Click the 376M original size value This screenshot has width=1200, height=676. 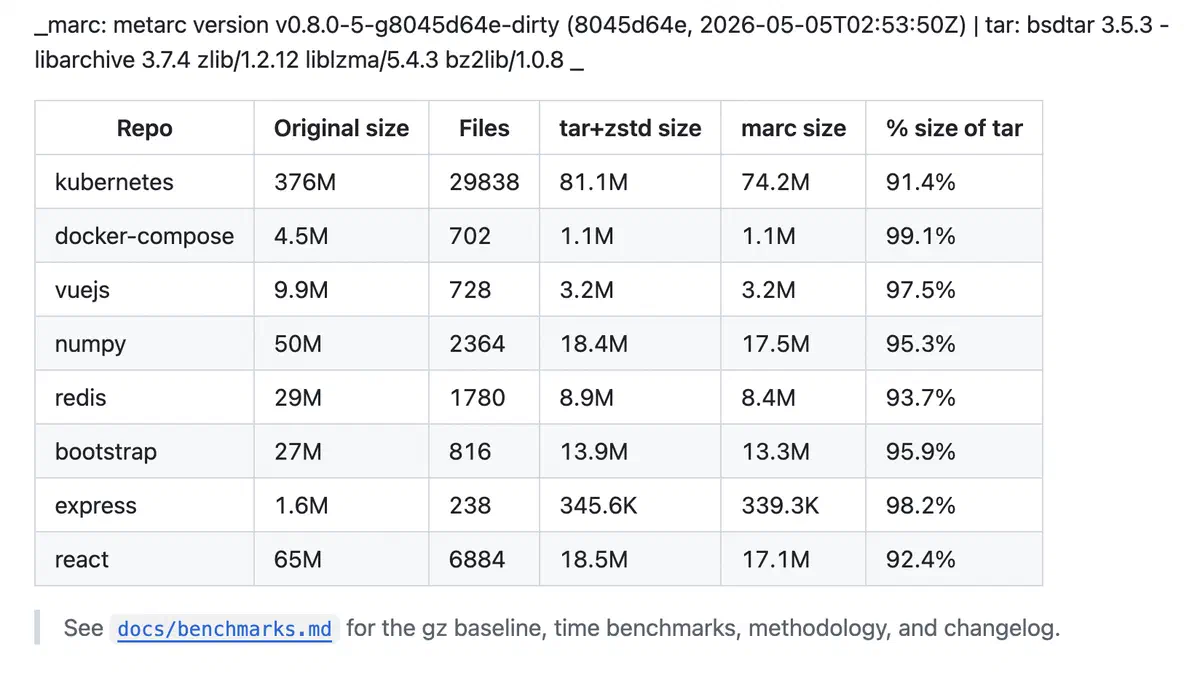(x=305, y=182)
